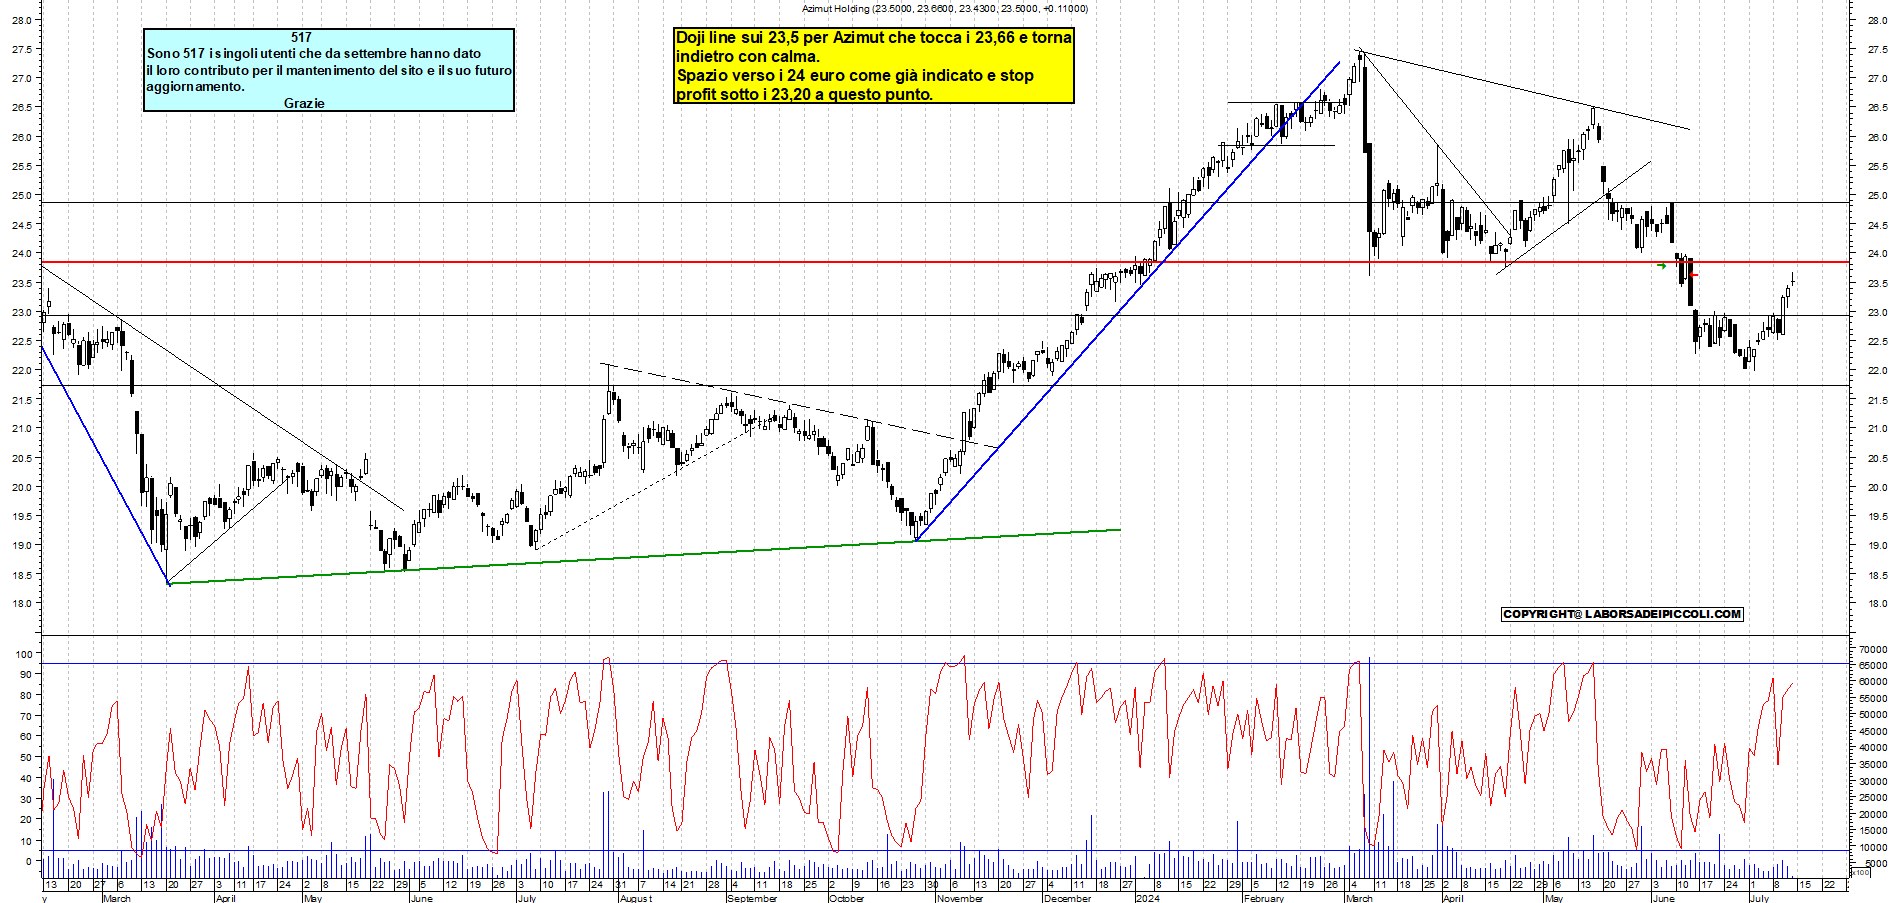
Task: Click the 27.5 value on the left price axis
Action: 21,49
